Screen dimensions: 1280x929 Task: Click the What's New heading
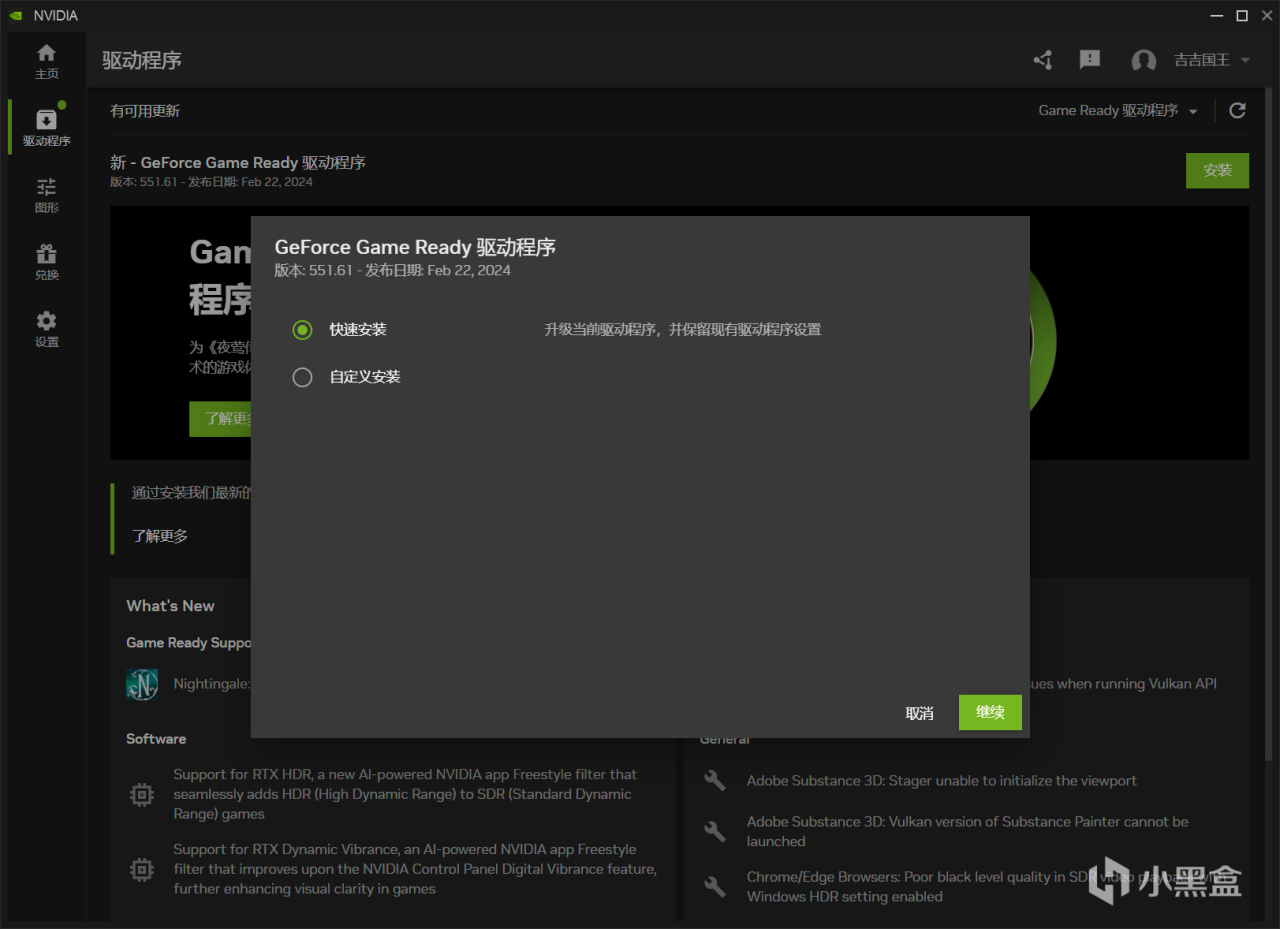[170, 606]
